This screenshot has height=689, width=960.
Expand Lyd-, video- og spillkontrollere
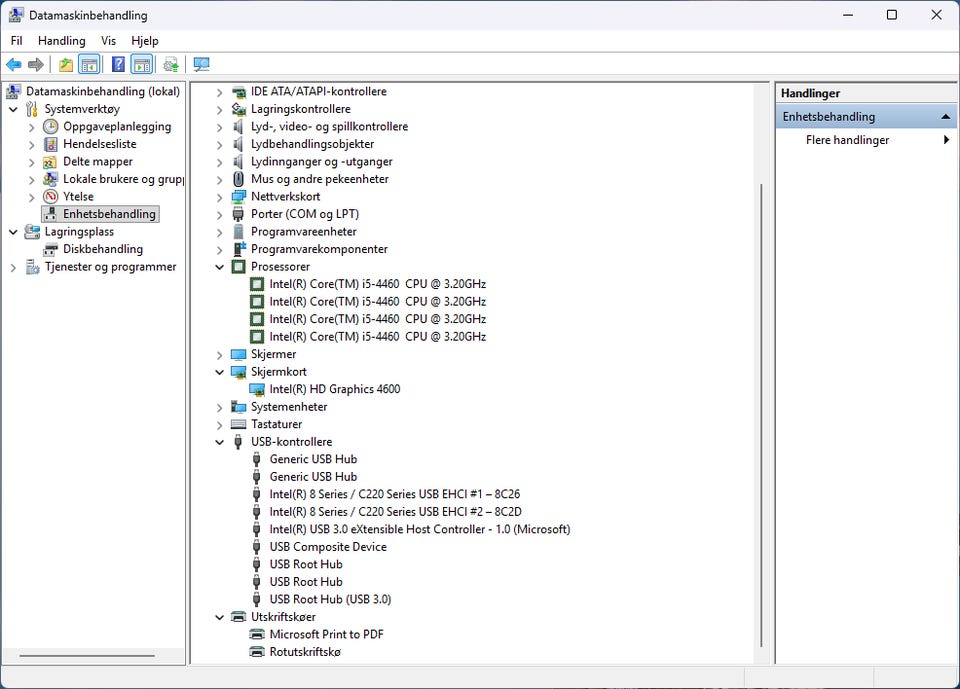click(x=219, y=127)
